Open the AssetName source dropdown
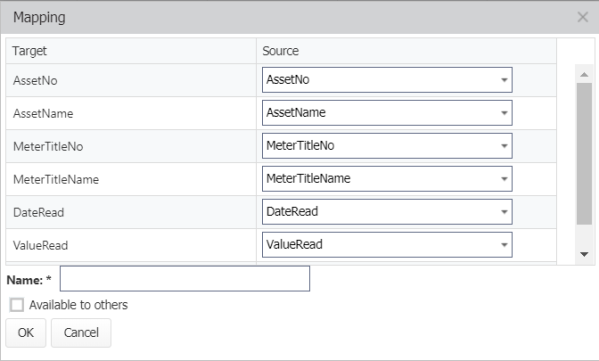599x361 pixels. [x=387, y=113]
